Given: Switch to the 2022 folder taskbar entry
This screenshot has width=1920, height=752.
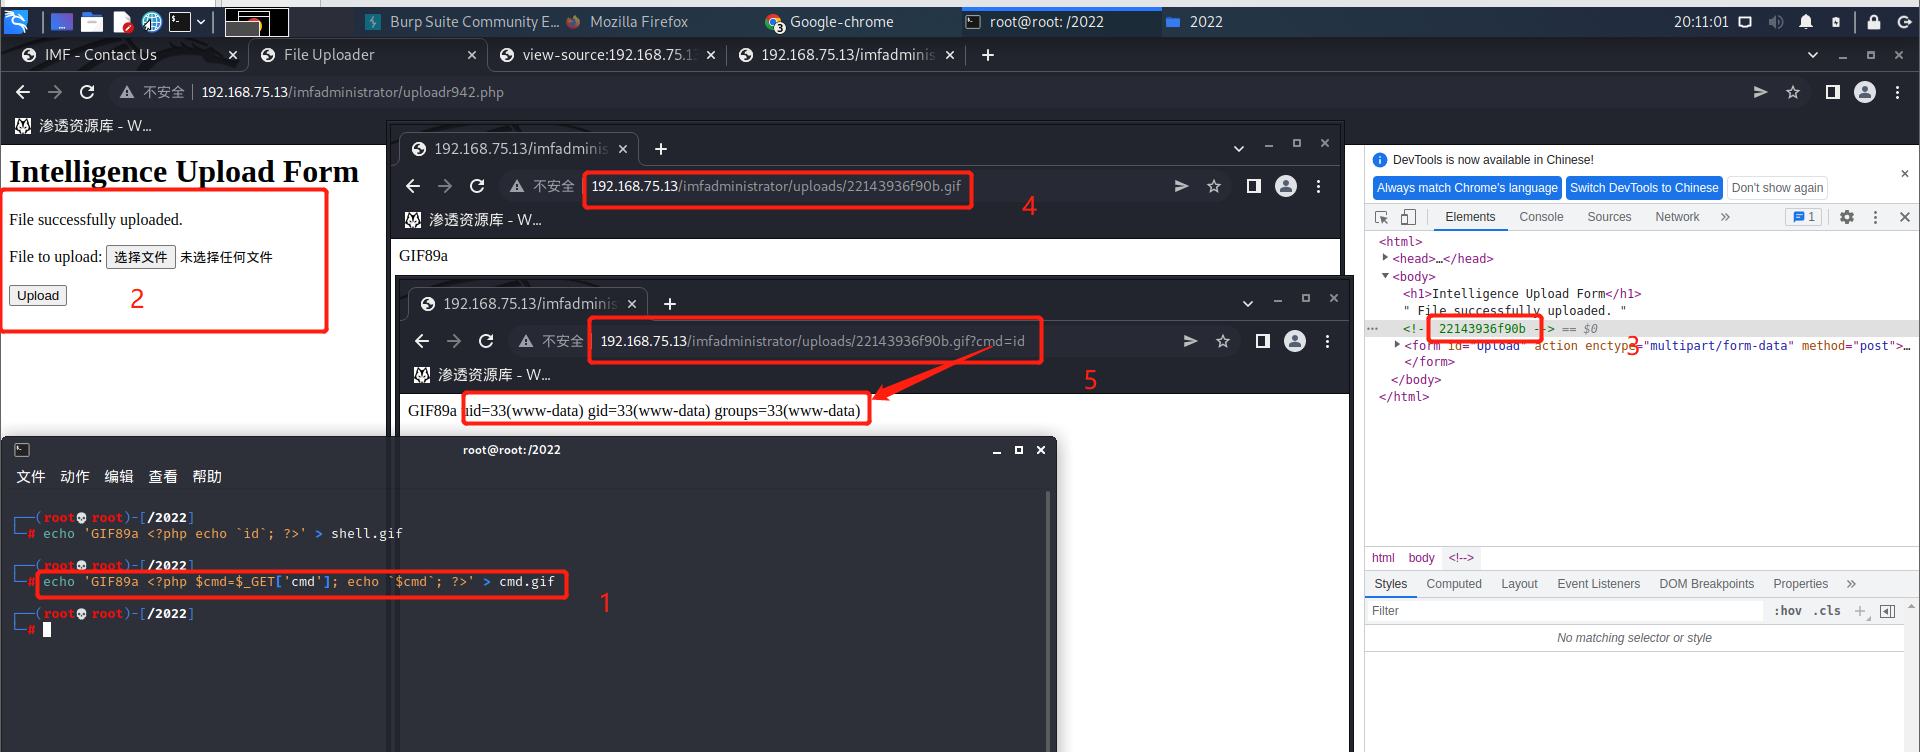Looking at the screenshot, I should 1195,22.
